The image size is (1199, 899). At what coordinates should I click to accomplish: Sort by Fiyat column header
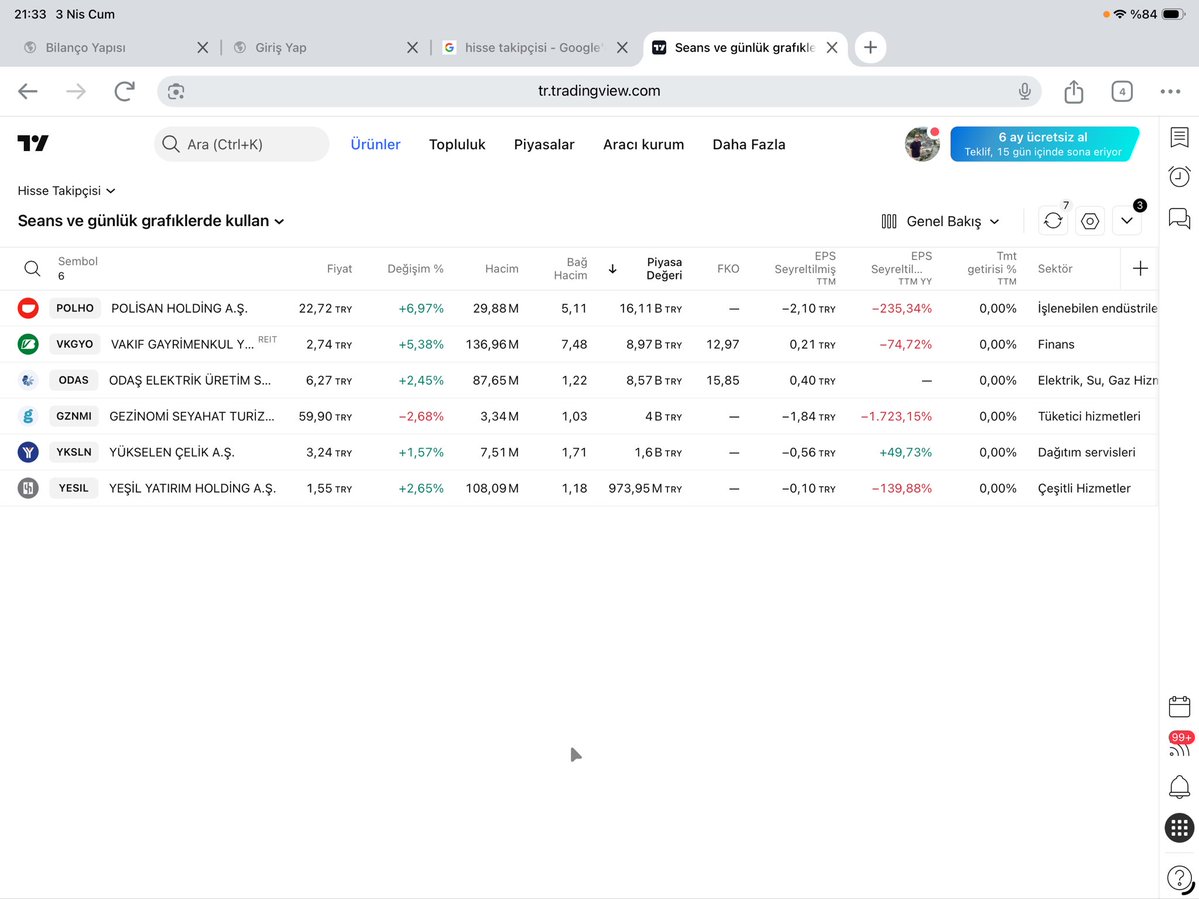coord(340,268)
